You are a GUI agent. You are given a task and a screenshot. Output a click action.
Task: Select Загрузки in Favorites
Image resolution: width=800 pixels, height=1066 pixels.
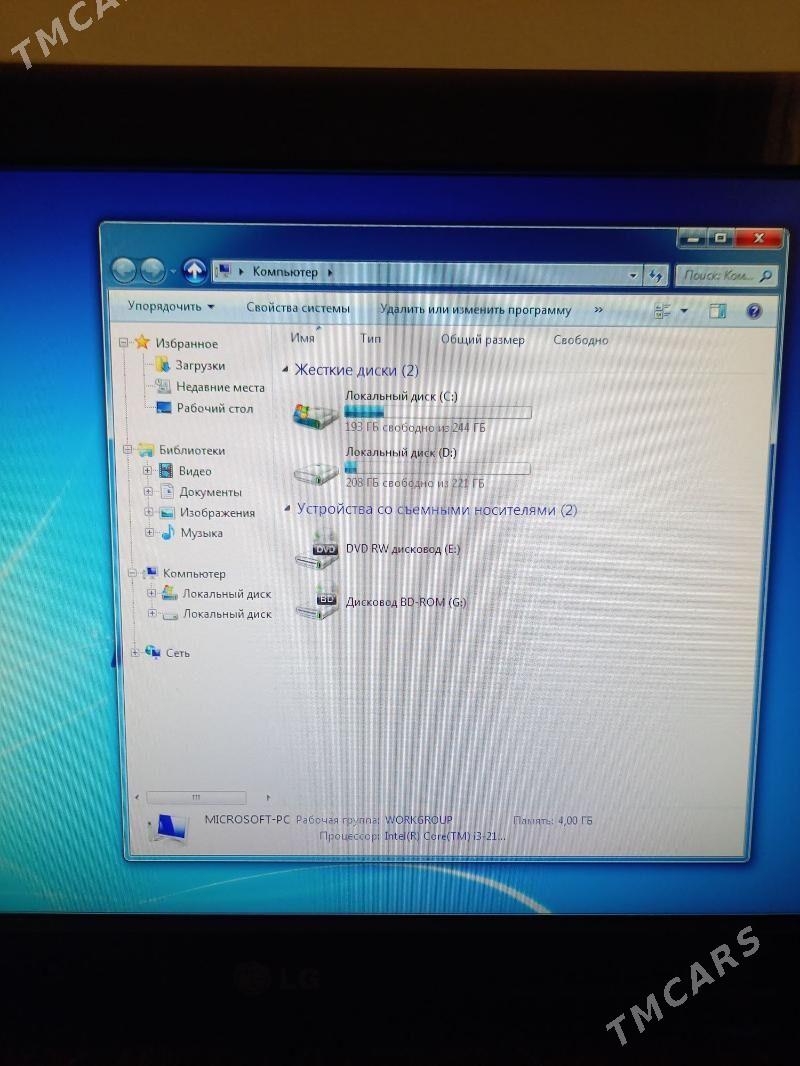point(200,366)
